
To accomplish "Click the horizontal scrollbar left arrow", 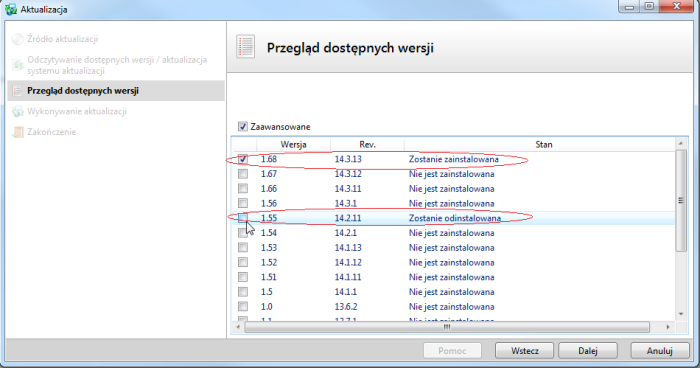I will tap(238, 327).
